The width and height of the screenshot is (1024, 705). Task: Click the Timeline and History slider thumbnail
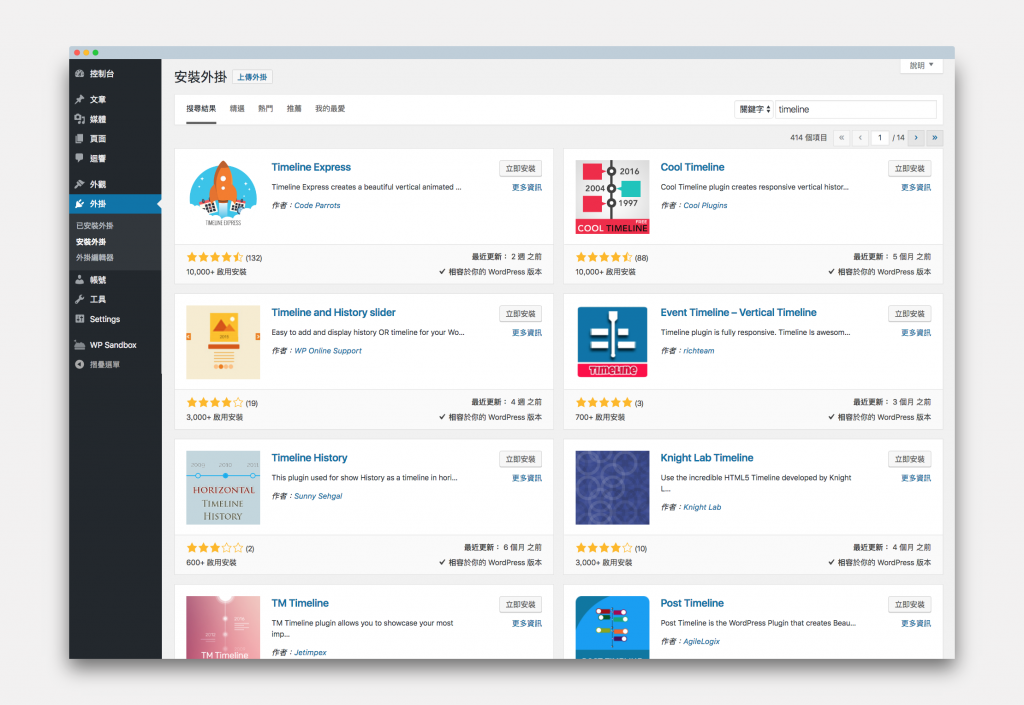tap(223, 342)
